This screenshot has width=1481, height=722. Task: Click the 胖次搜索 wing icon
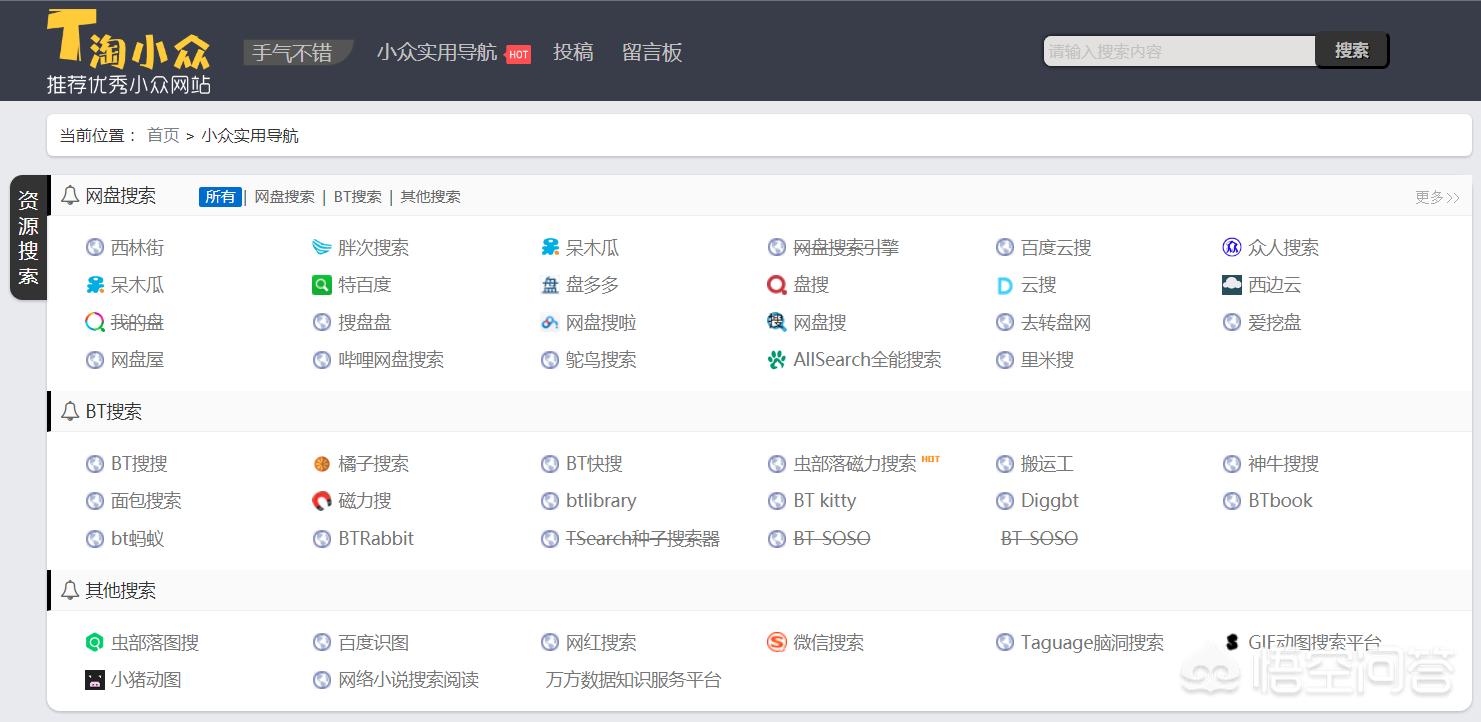[321, 248]
